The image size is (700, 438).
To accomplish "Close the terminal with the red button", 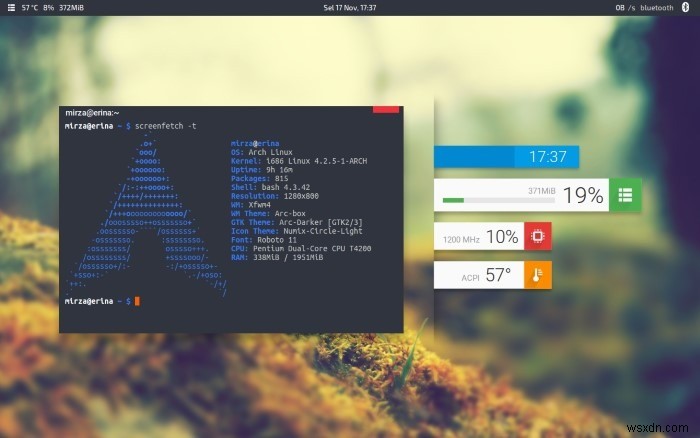I will [x=386, y=109].
